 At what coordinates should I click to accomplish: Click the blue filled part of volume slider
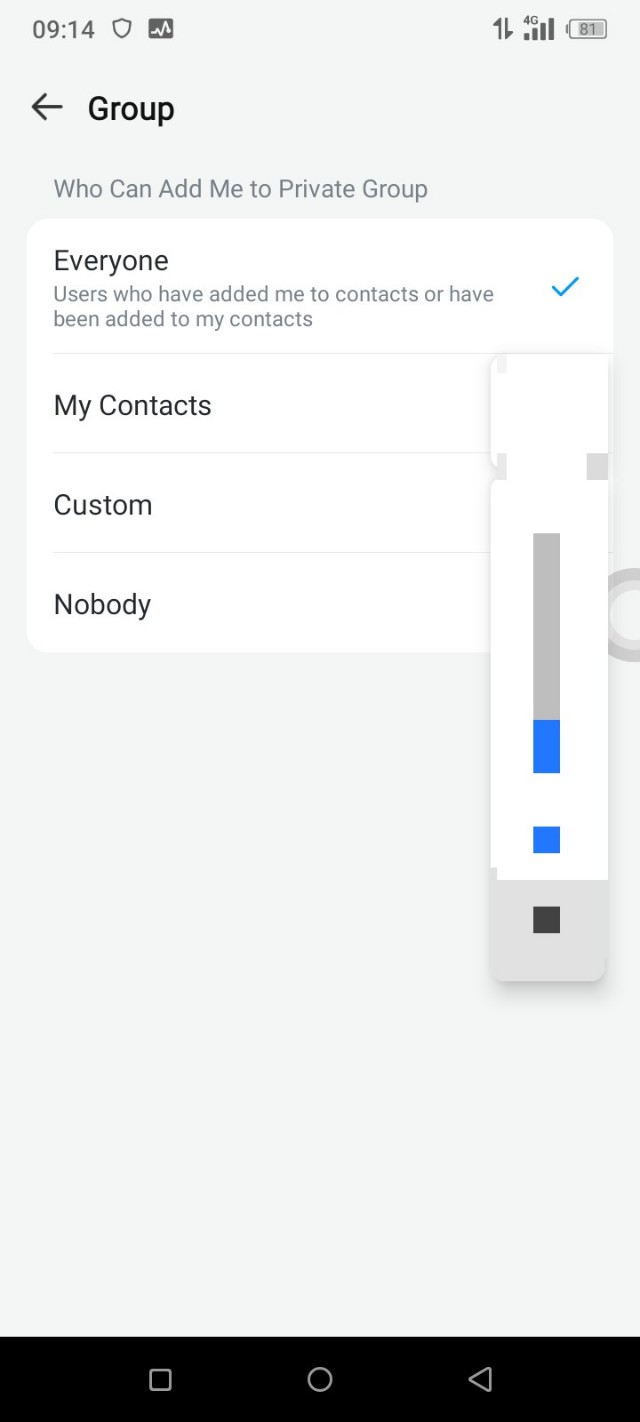546,746
